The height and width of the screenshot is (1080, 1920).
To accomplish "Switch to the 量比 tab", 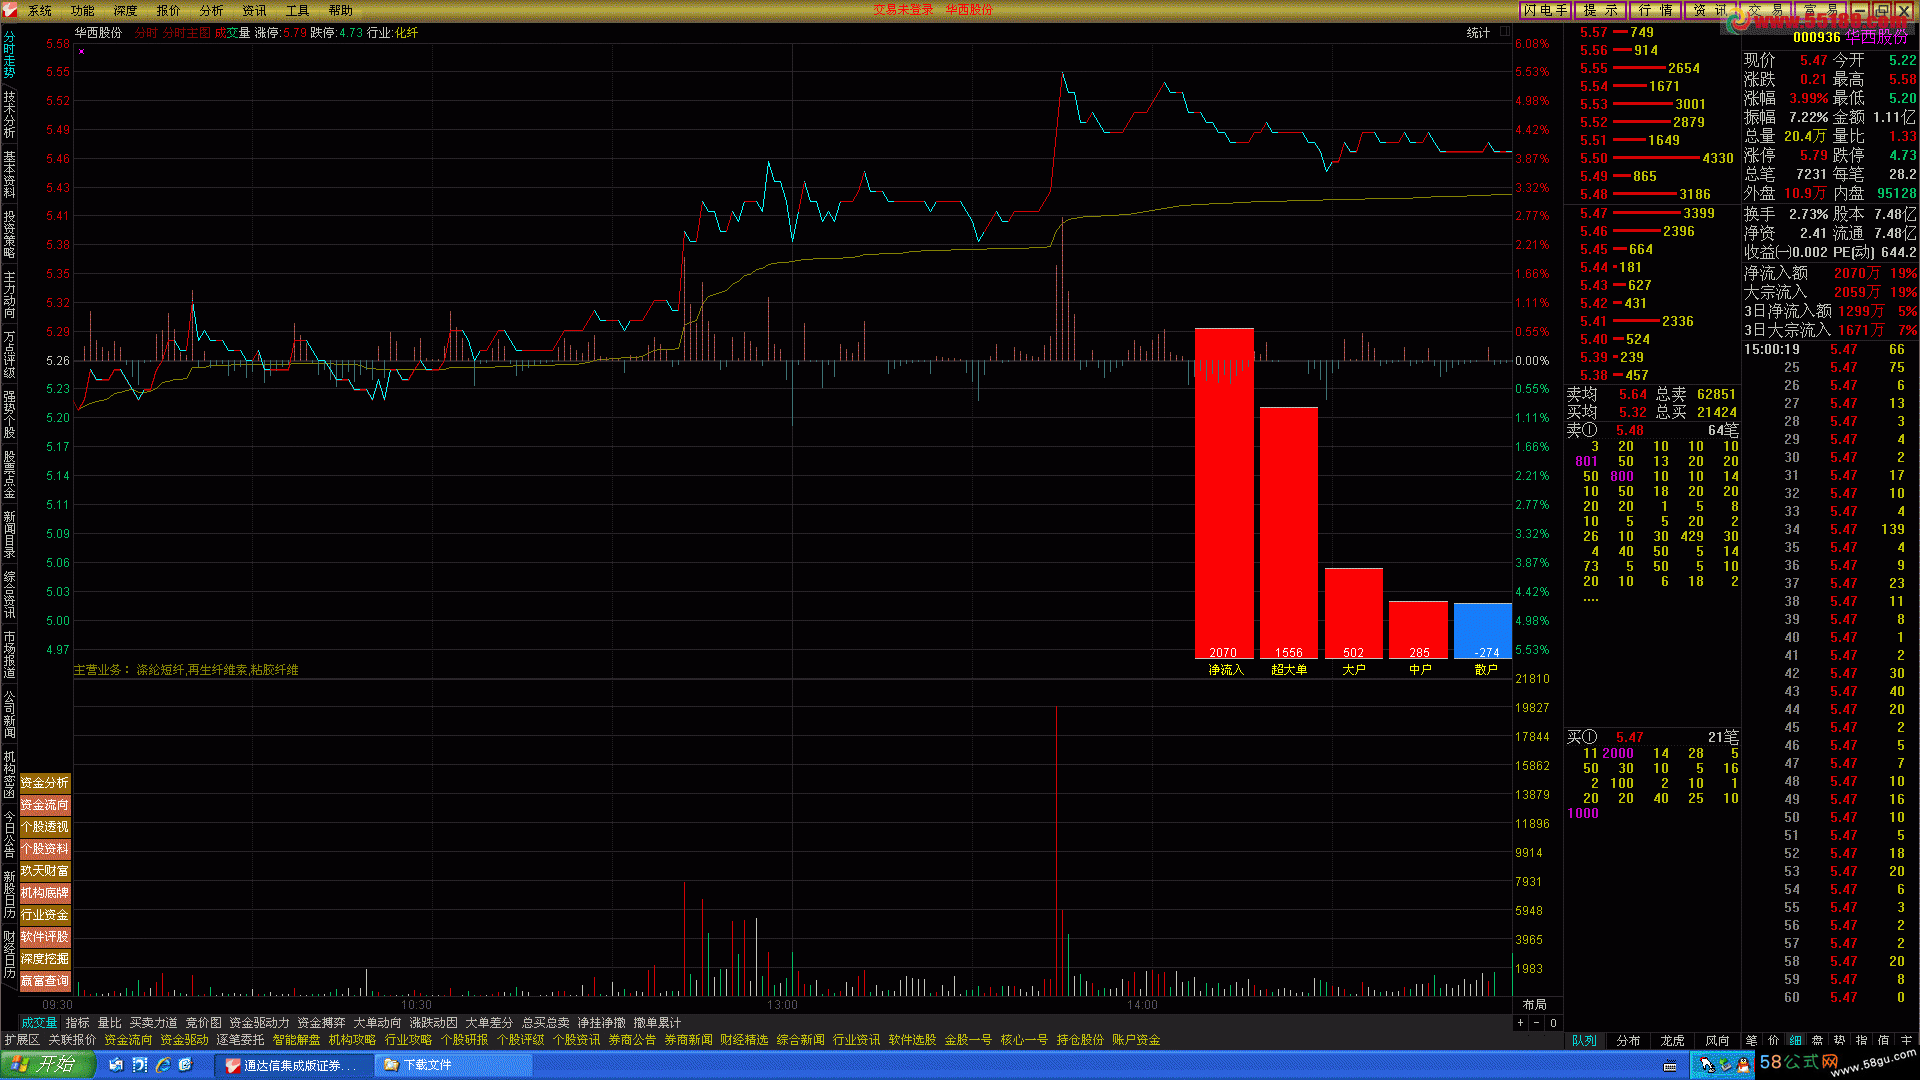I will coord(109,1023).
